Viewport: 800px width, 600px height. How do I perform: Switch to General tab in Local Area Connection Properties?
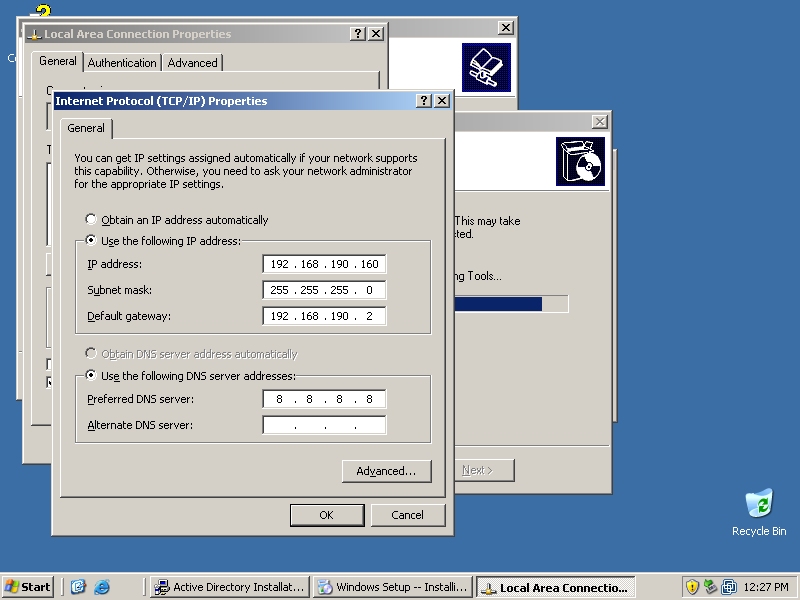click(x=58, y=61)
